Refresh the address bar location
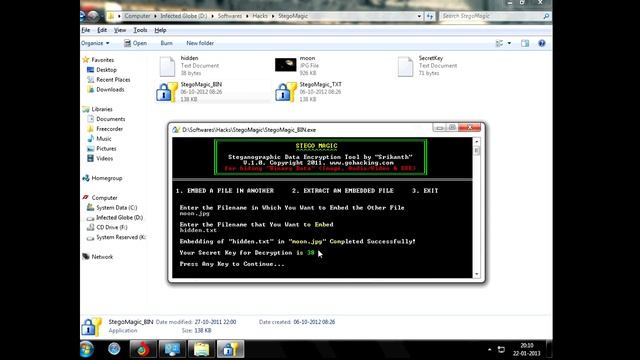The image size is (640, 360). pyautogui.click(x=430, y=16)
